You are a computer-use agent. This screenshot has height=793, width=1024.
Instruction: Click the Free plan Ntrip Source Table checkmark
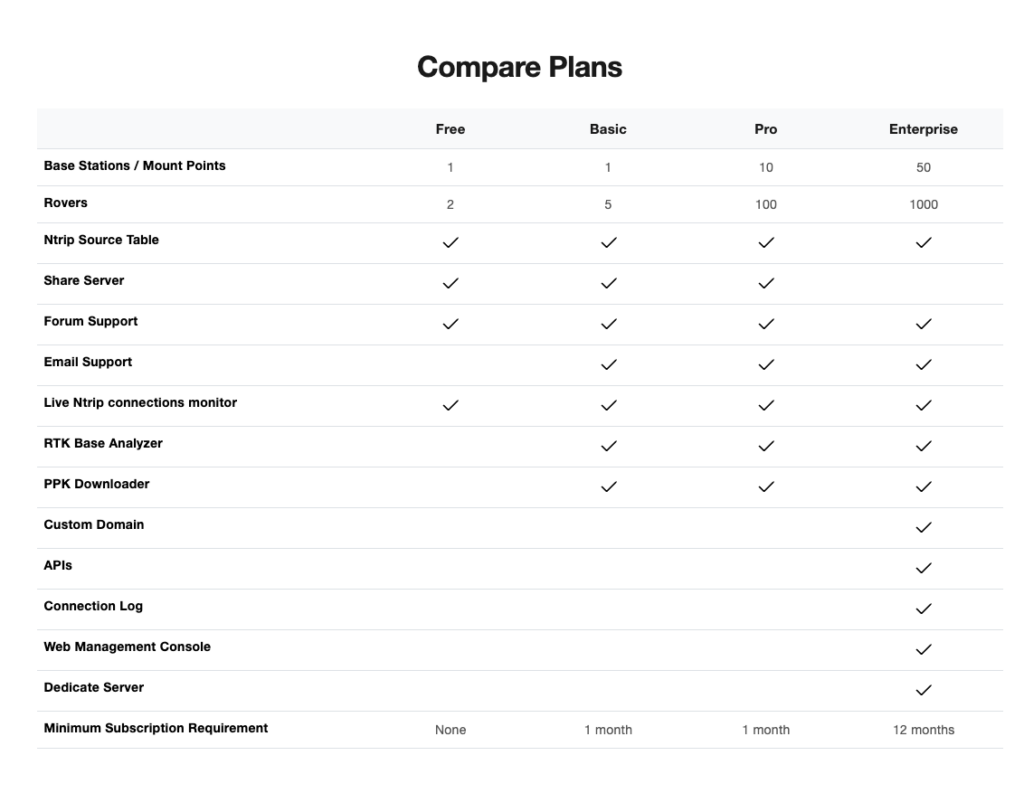[450, 242]
